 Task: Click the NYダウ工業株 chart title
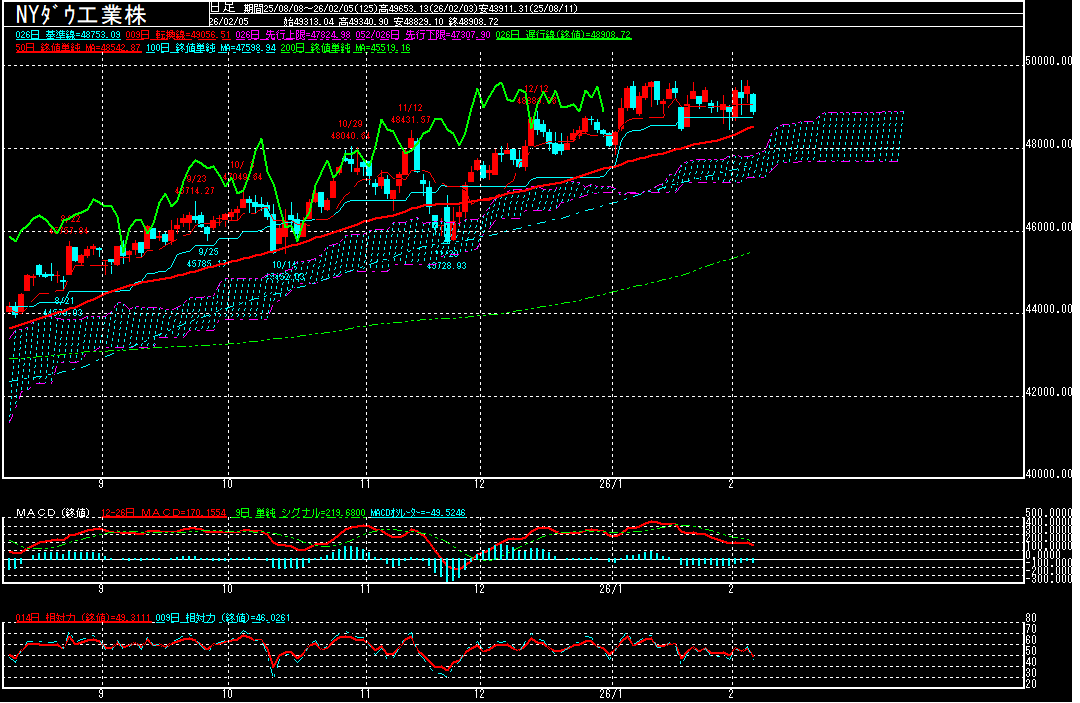point(80,15)
